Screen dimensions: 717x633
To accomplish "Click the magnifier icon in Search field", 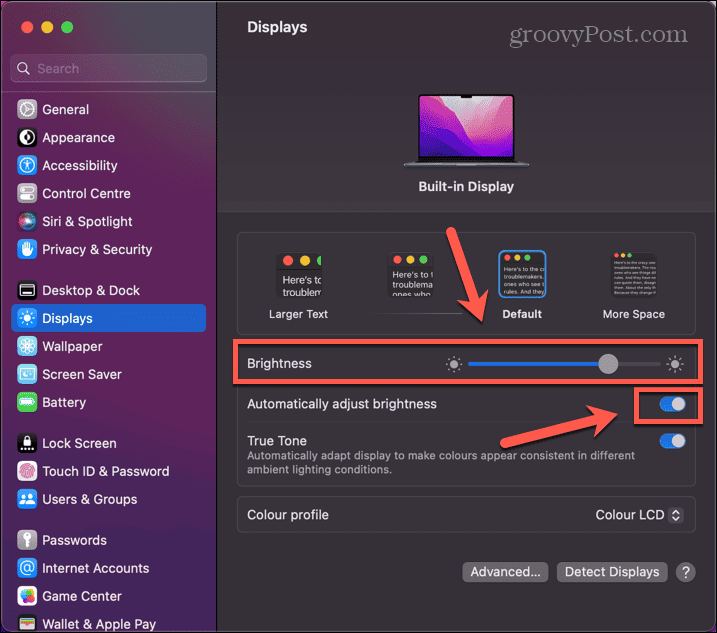I will tap(23, 69).
